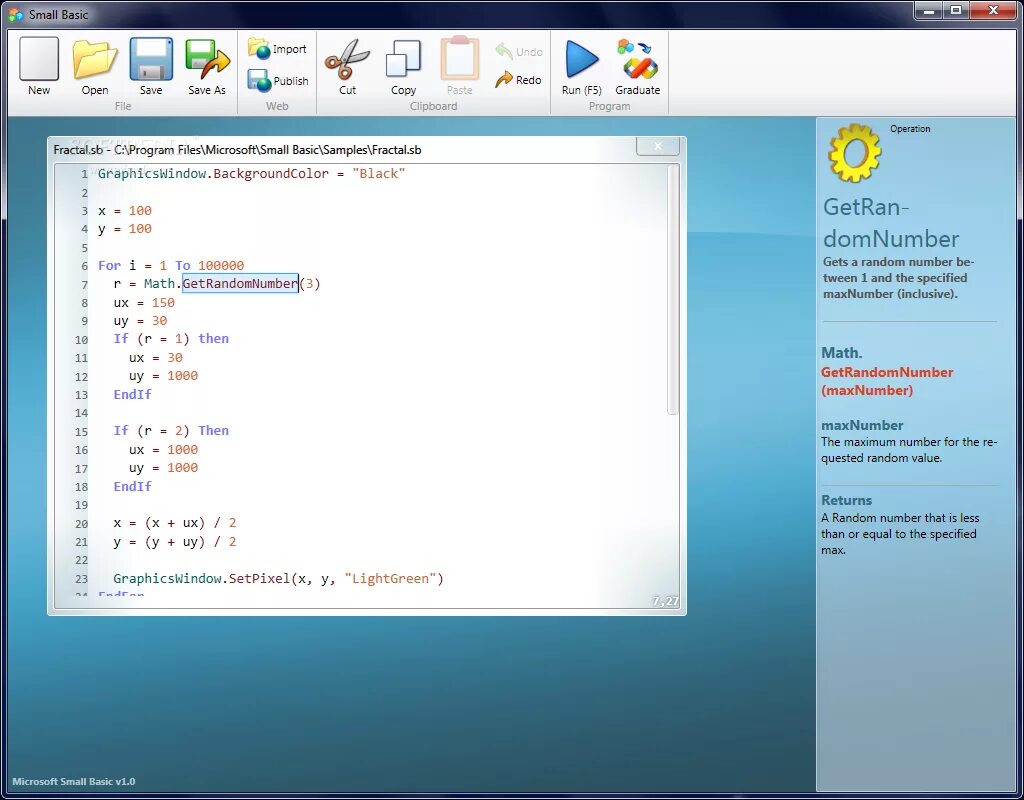Viewport: 1024px width, 800px height.
Task: Click y = 100 on line 4
Action: tap(125, 229)
